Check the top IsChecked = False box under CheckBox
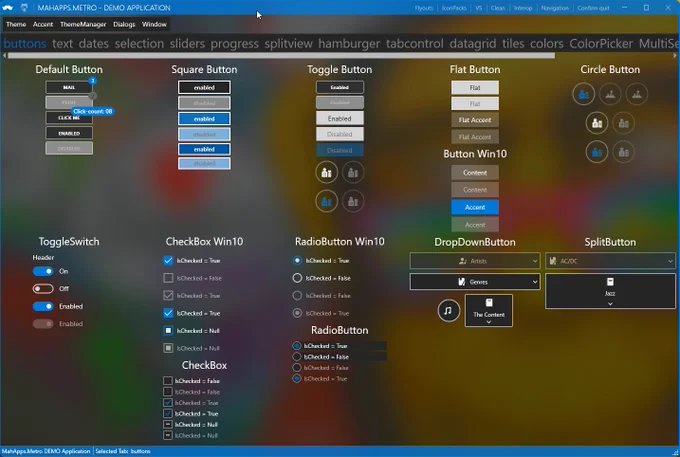The height and width of the screenshot is (457, 680). pos(168,381)
